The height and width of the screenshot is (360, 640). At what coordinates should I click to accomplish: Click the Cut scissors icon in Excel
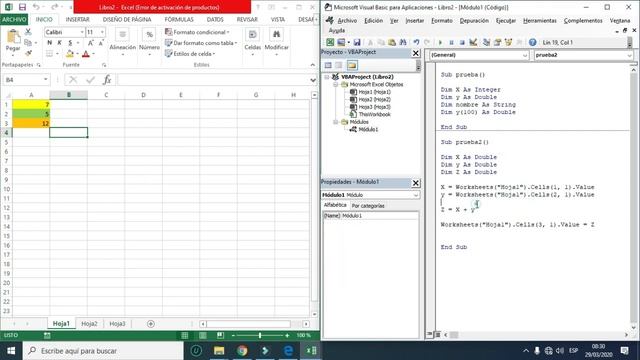[x=28, y=32]
